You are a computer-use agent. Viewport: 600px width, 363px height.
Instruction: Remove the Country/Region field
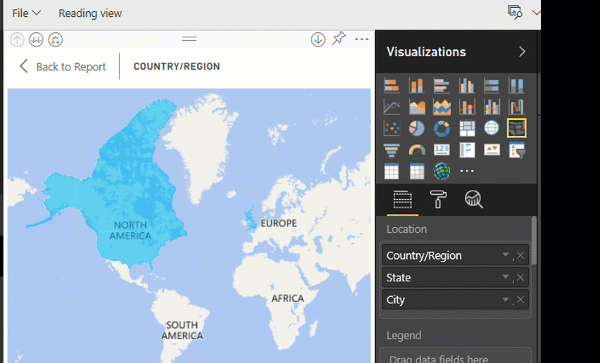(520, 256)
